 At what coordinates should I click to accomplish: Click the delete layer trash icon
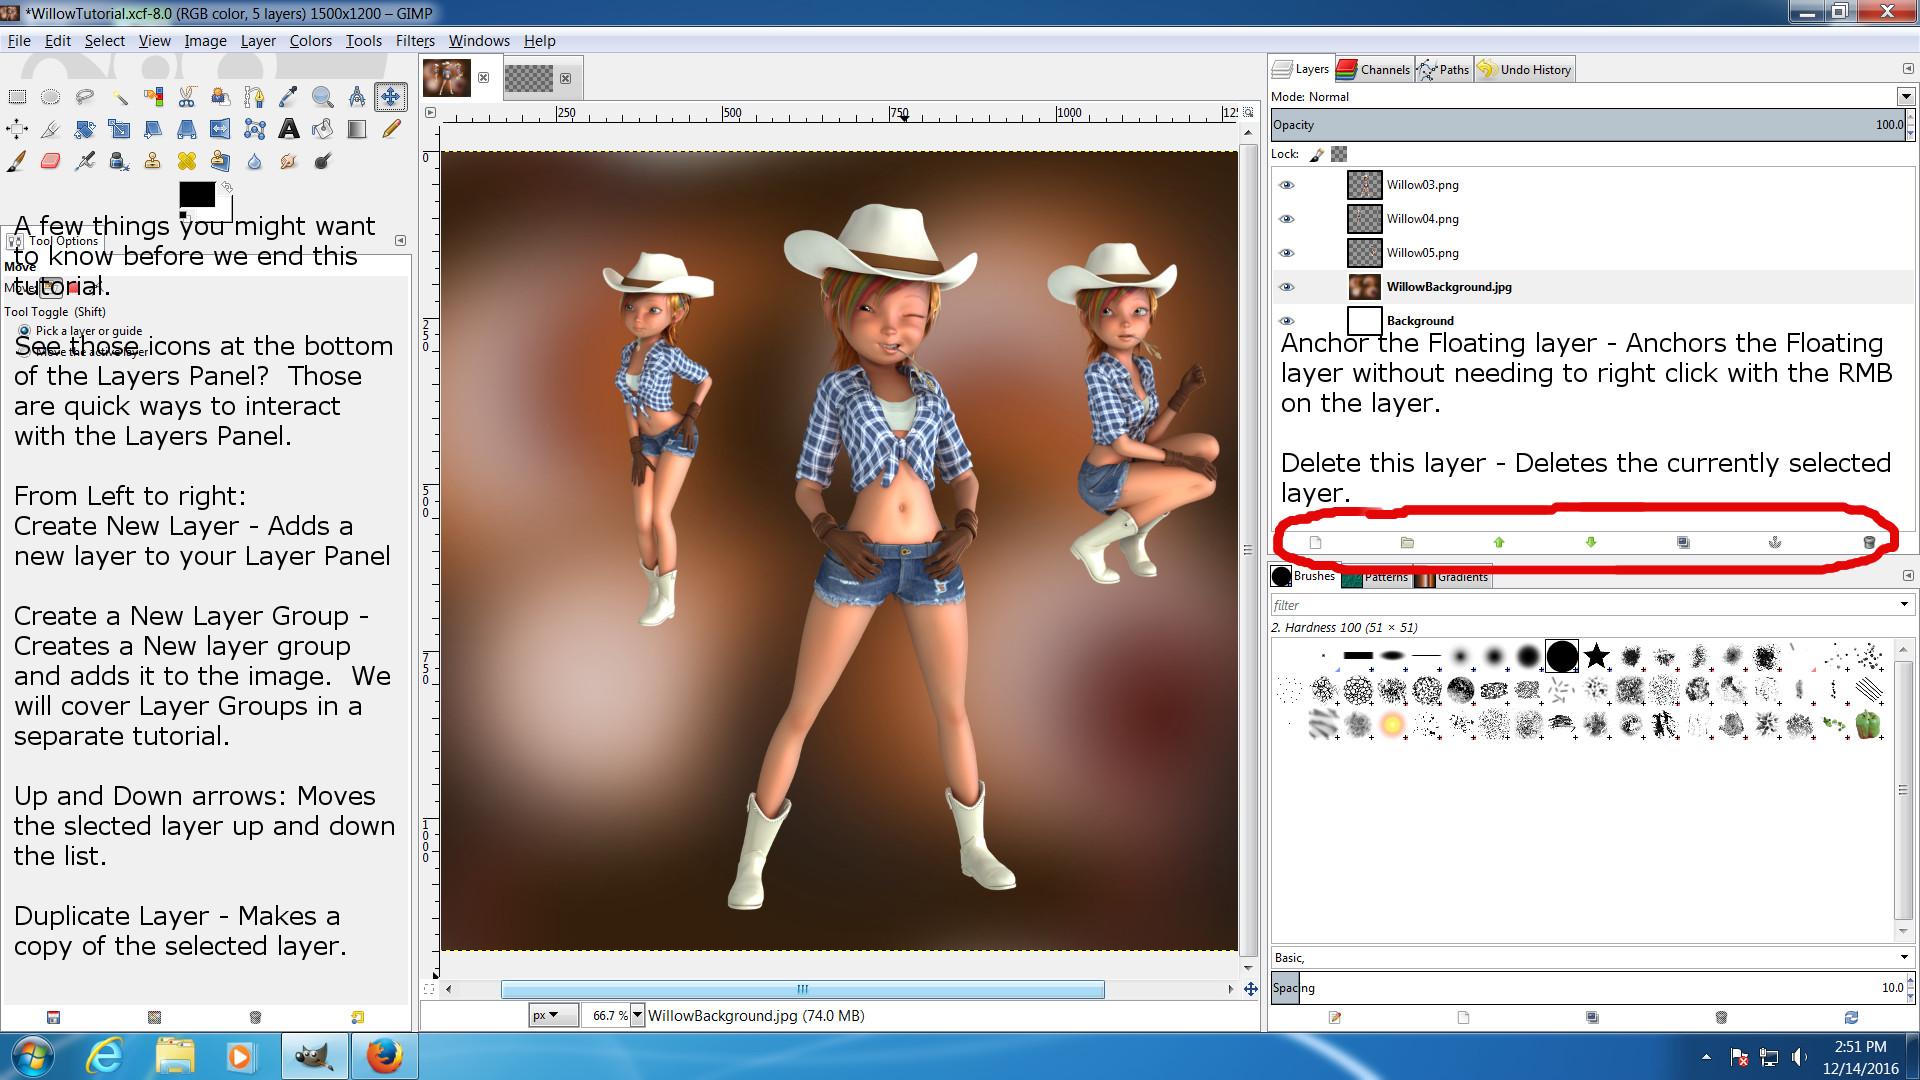point(1868,542)
